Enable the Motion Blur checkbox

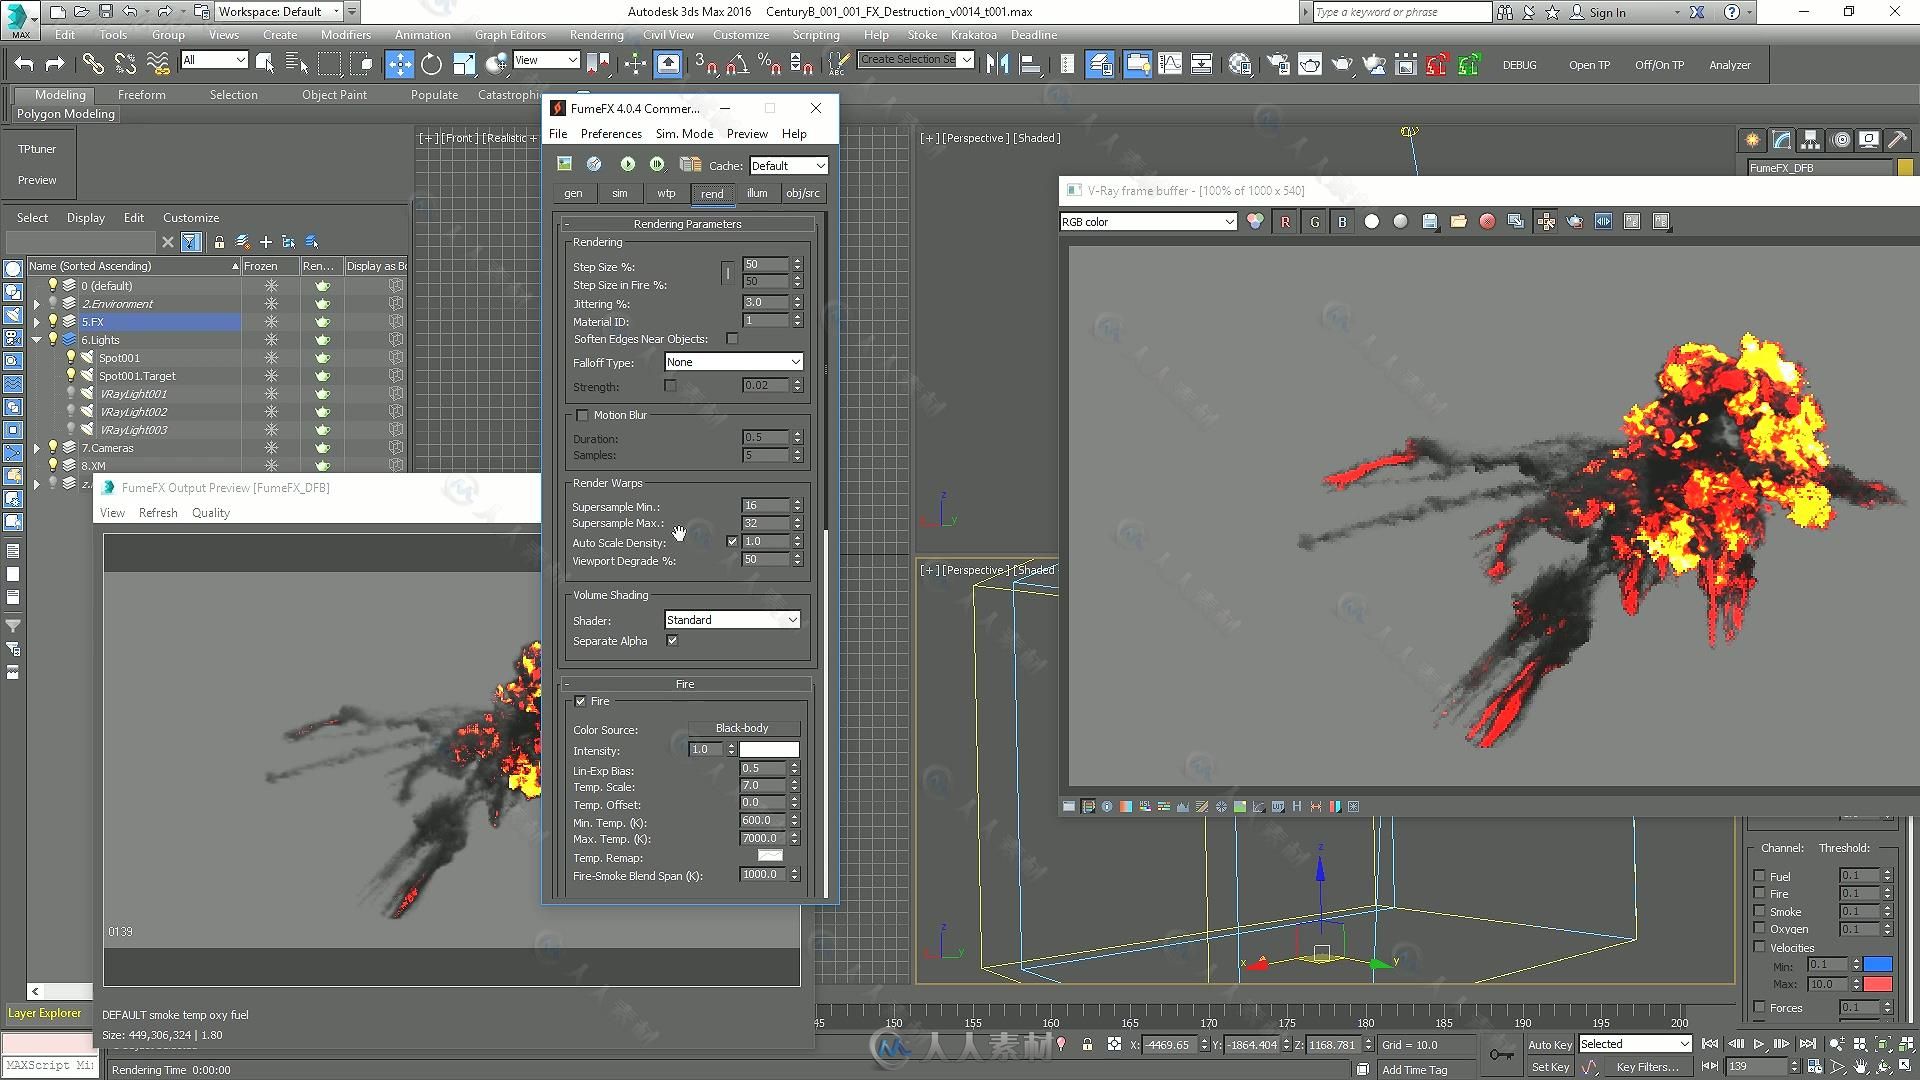point(582,415)
